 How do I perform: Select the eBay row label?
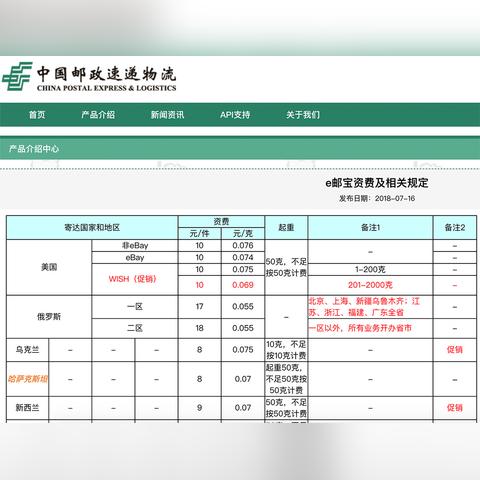135,258
